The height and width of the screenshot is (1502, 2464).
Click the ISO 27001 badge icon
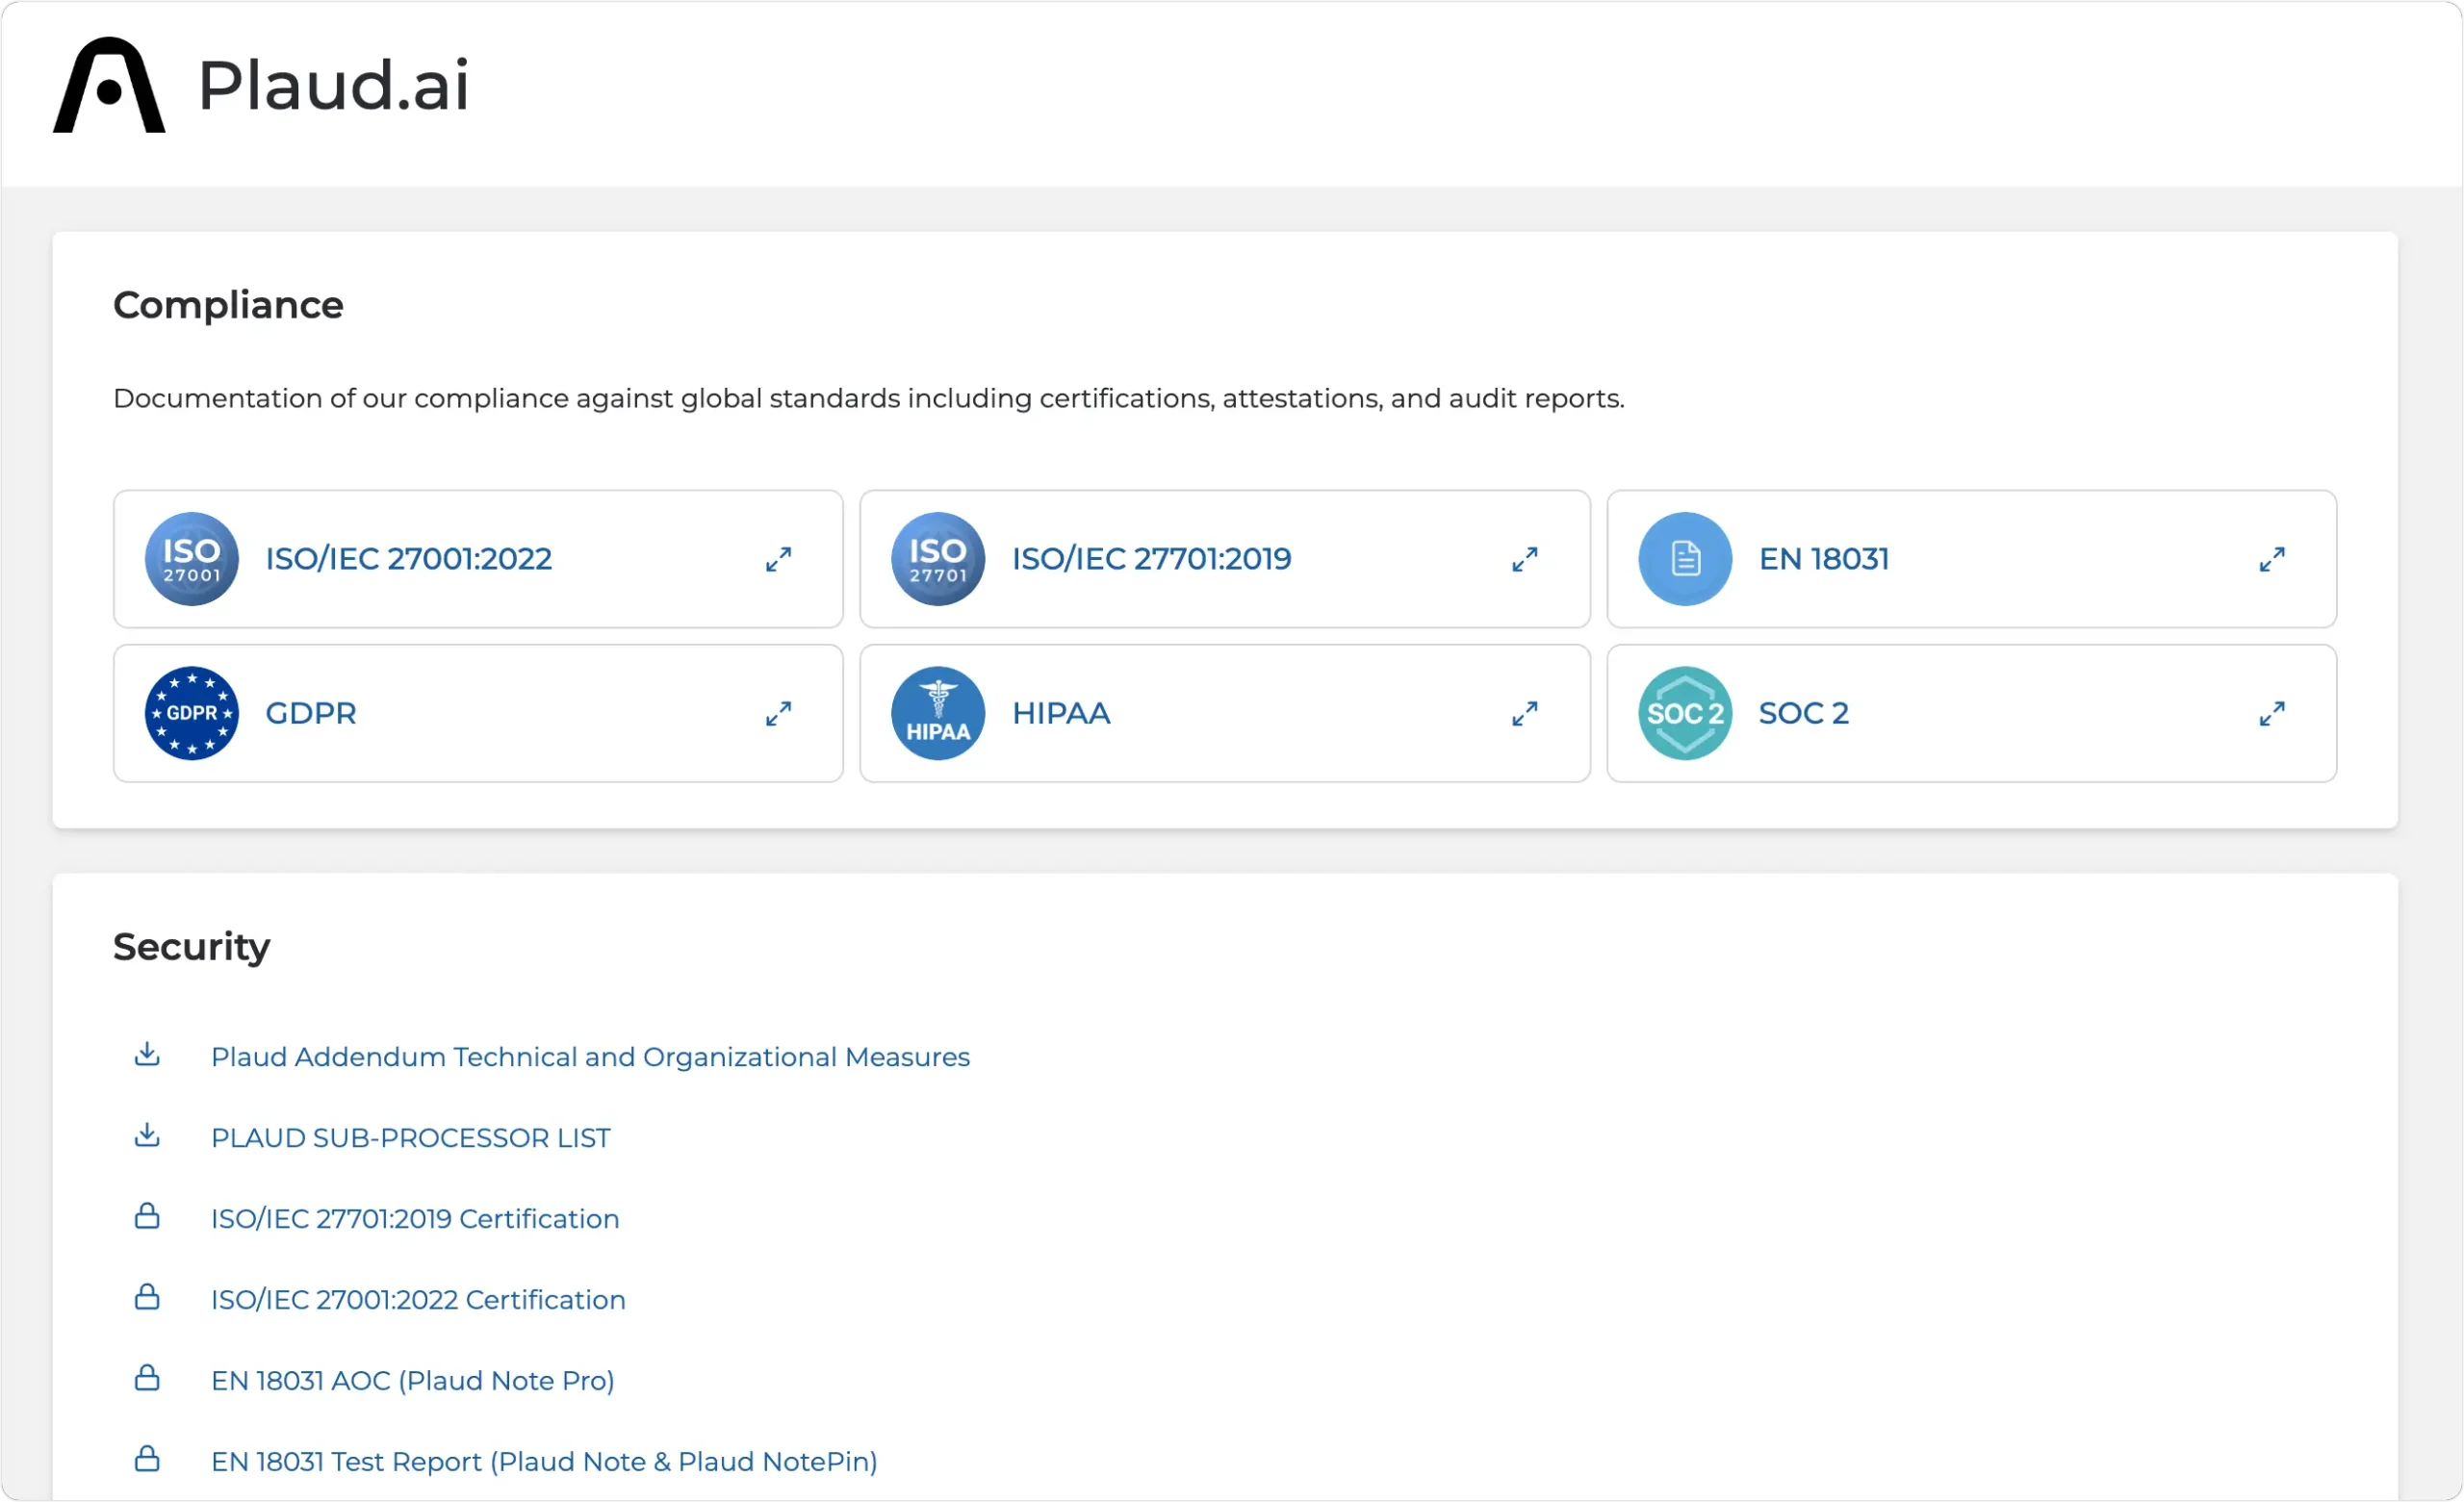pos(191,559)
